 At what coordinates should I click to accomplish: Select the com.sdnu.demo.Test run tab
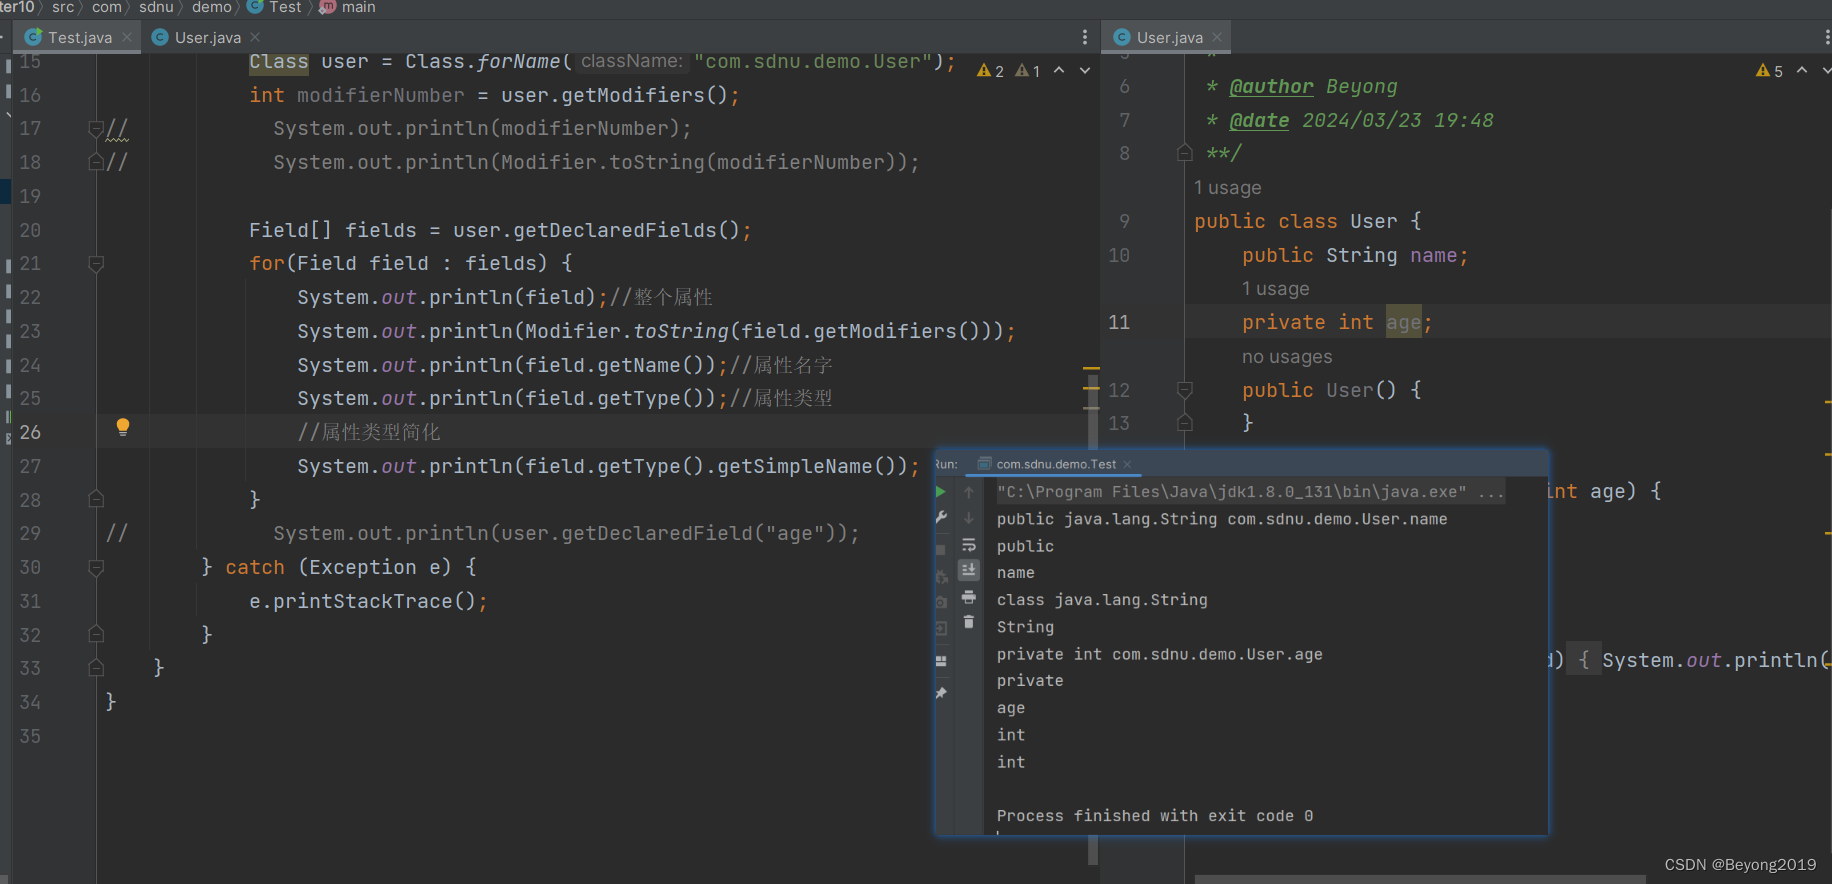[x=1055, y=464]
